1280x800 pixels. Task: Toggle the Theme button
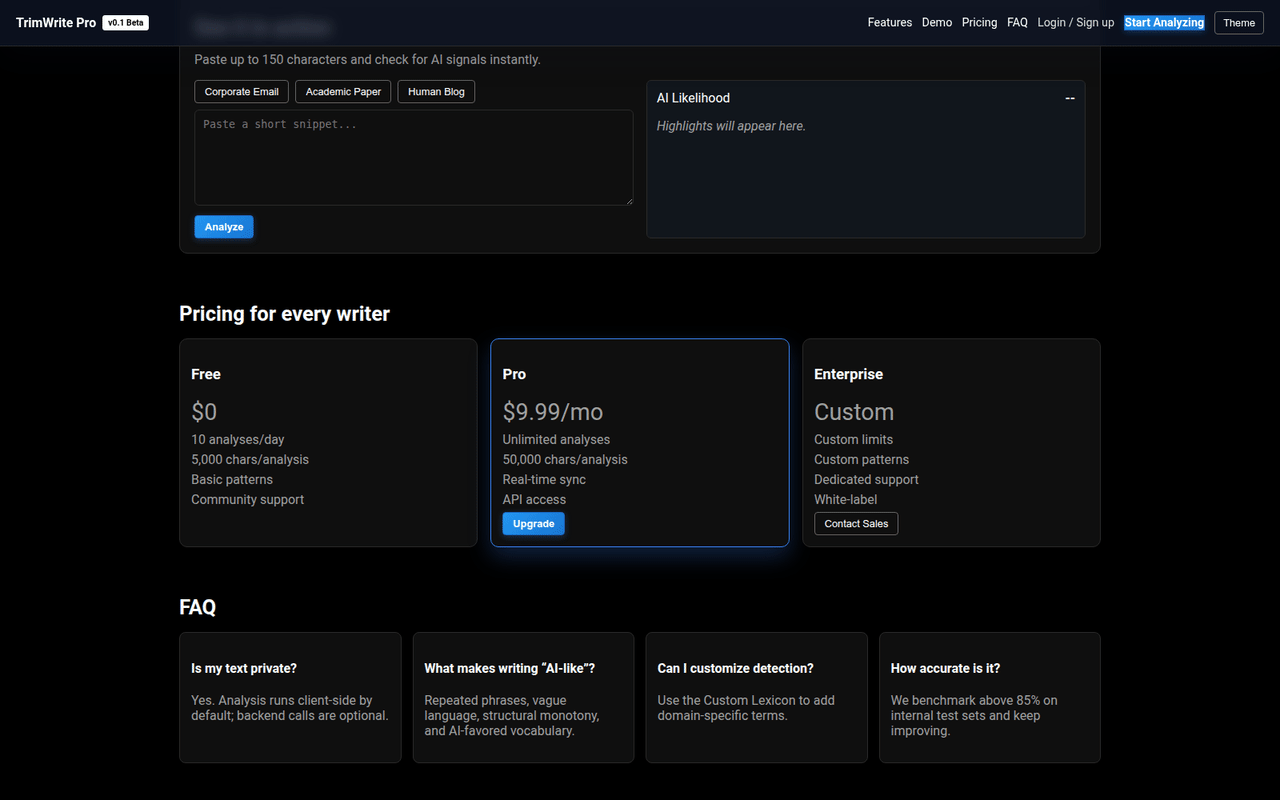(1238, 23)
